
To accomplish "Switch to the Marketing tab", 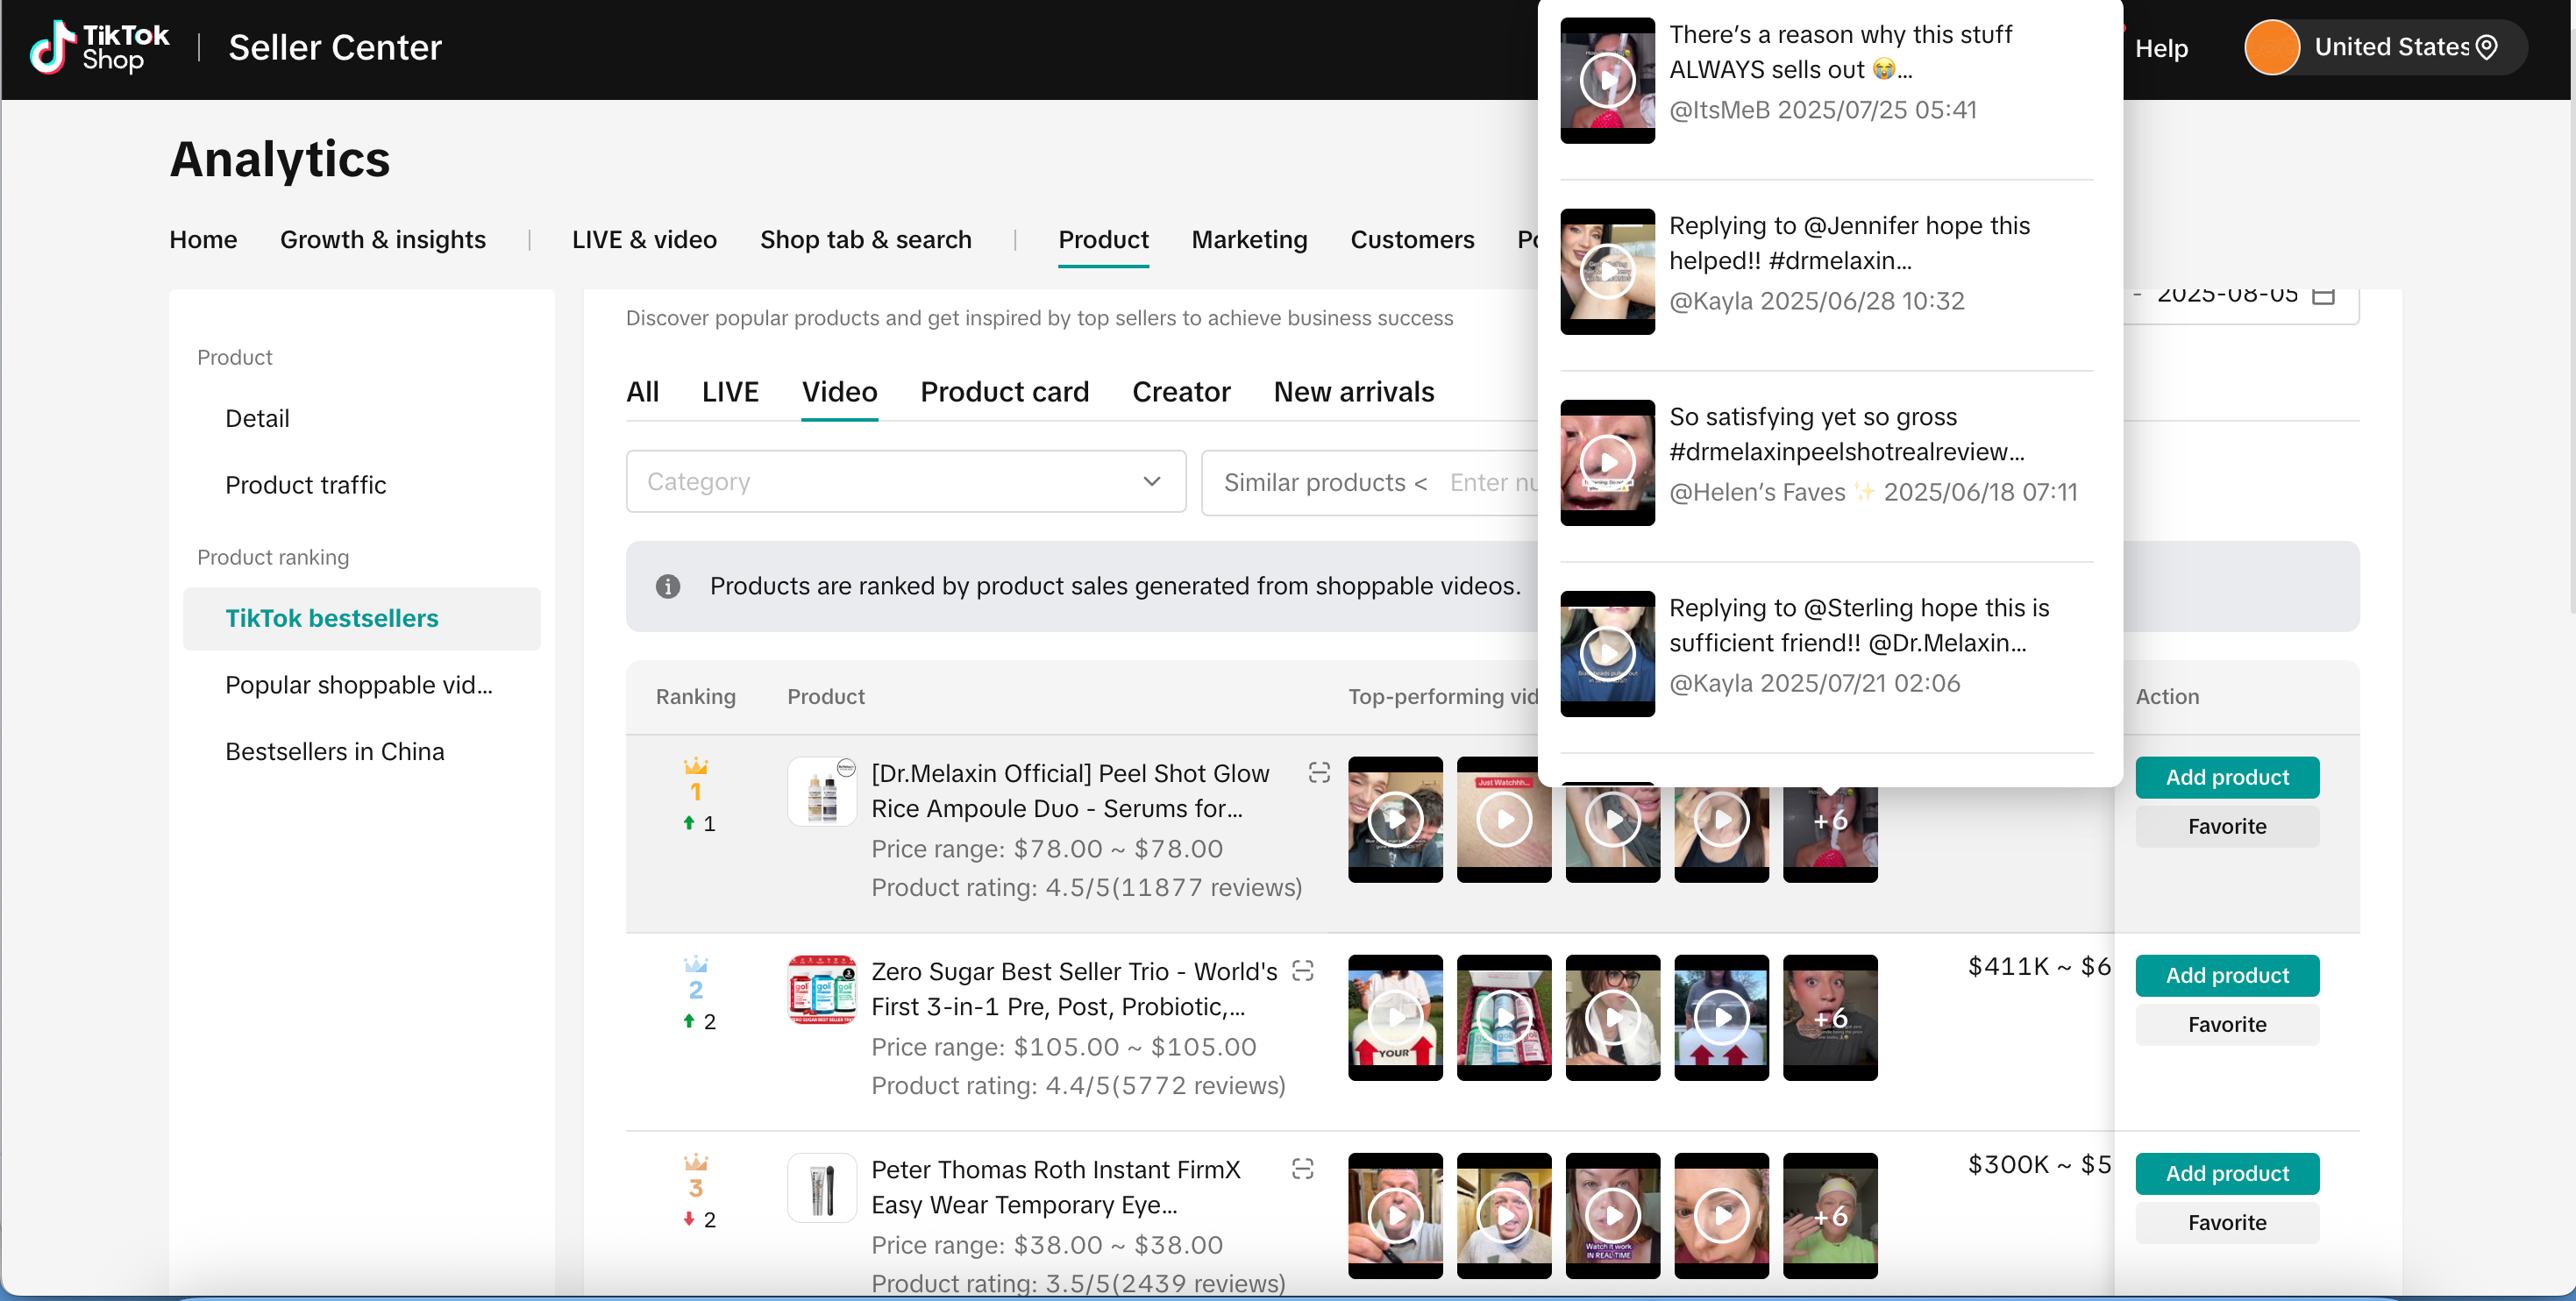I will (1249, 240).
